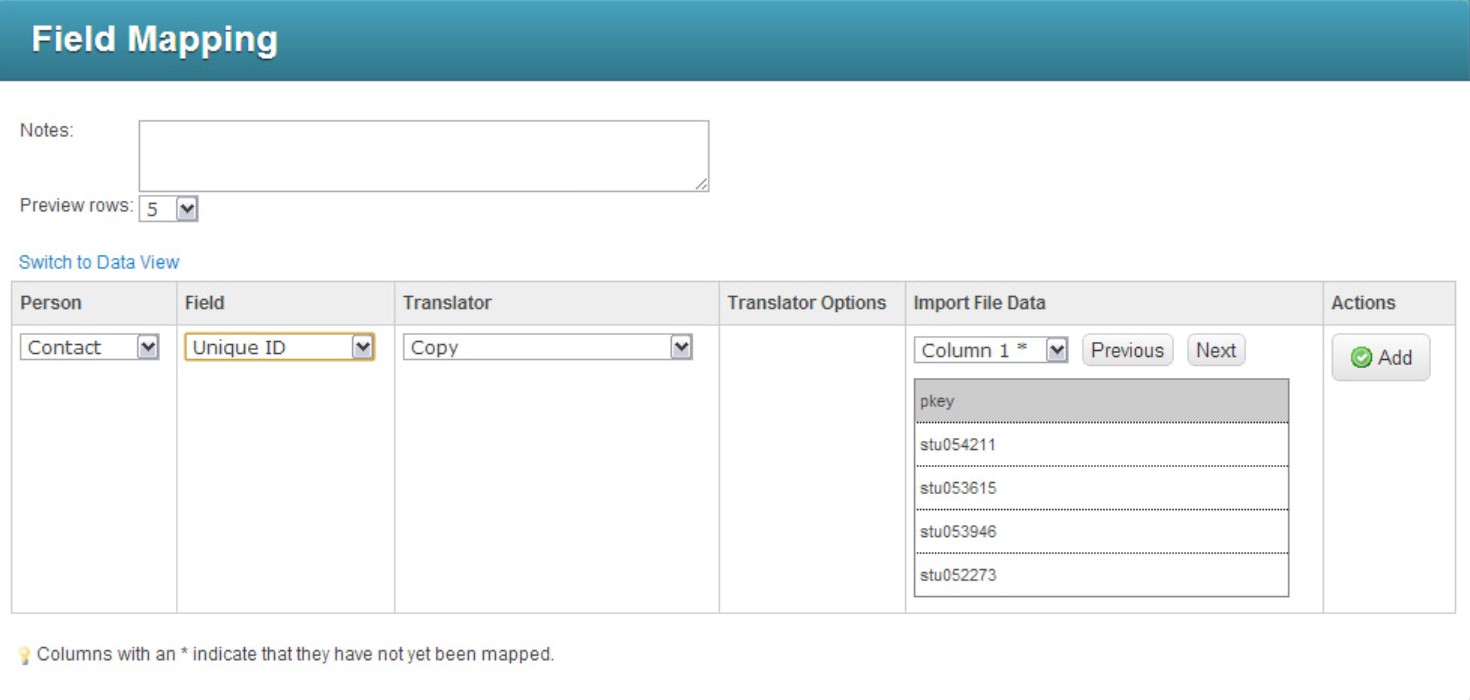The height and width of the screenshot is (700, 1470).
Task: Expand the Field dropdown showing Unique ID
Action: [x=279, y=347]
